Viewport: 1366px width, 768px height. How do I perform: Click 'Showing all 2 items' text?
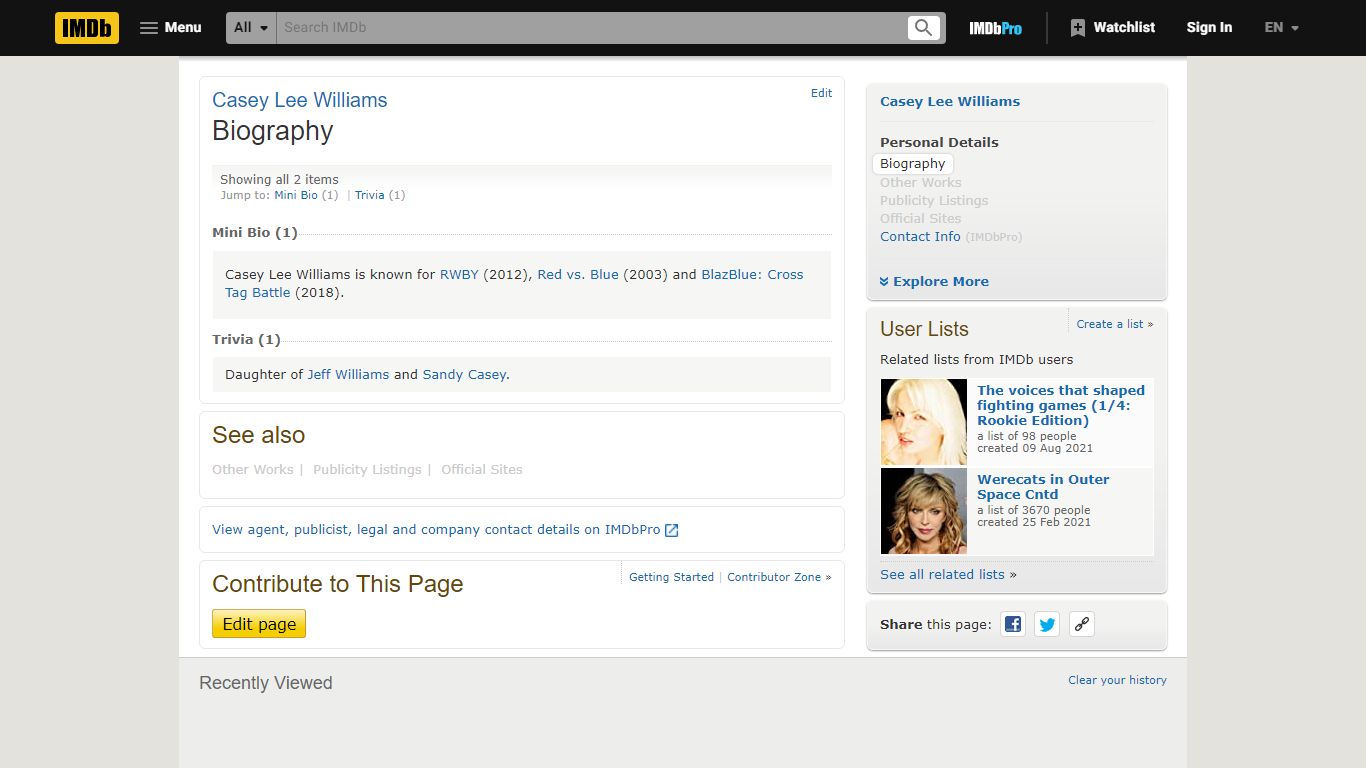279,180
